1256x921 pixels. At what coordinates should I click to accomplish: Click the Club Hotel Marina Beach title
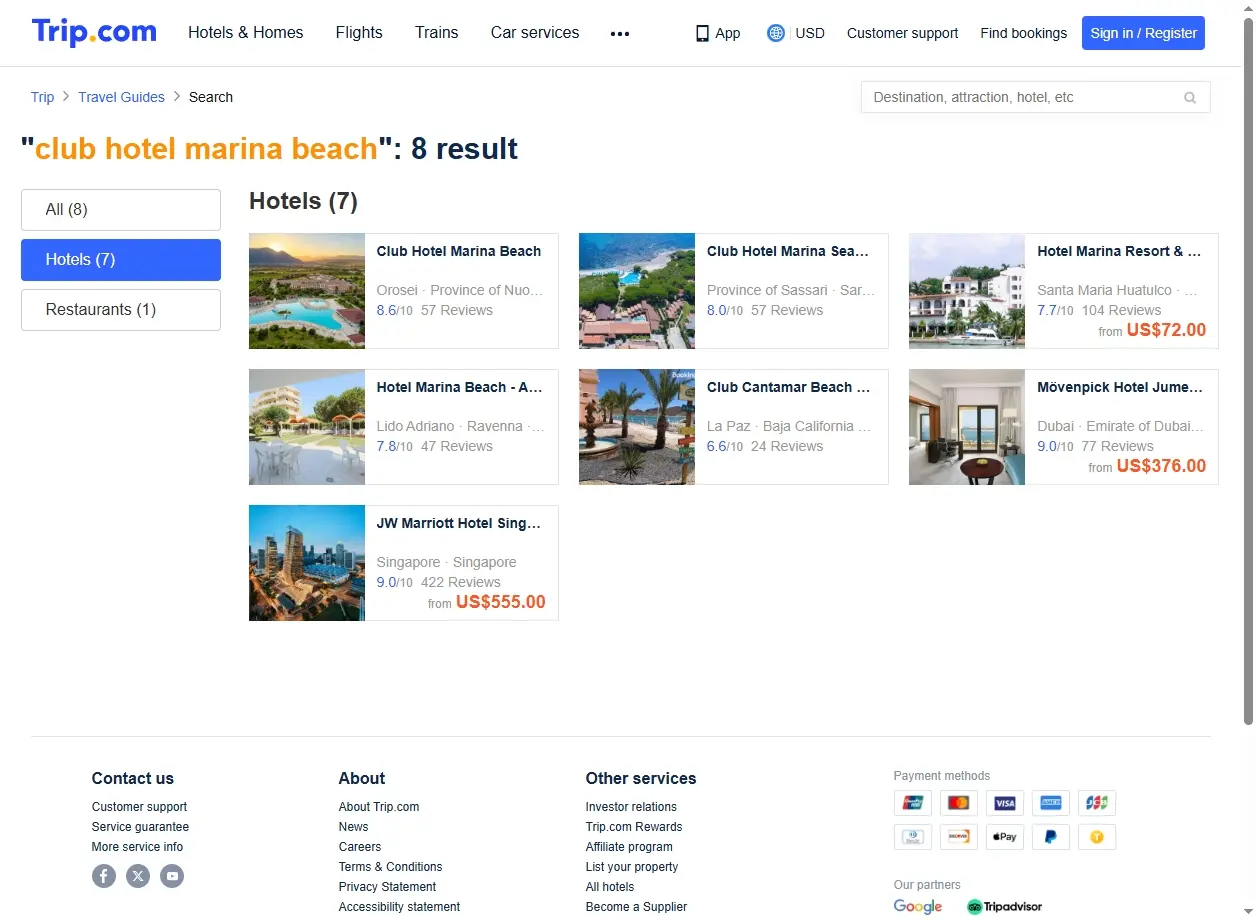[459, 251]
